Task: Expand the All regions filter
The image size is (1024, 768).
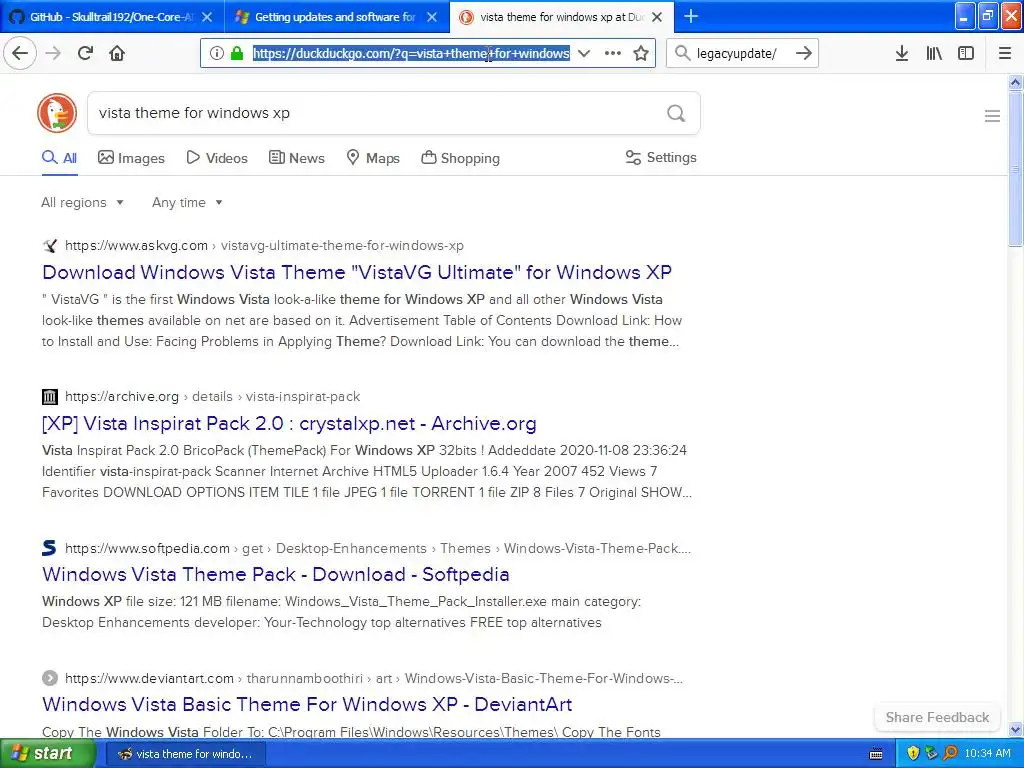Action: point(82,202)
